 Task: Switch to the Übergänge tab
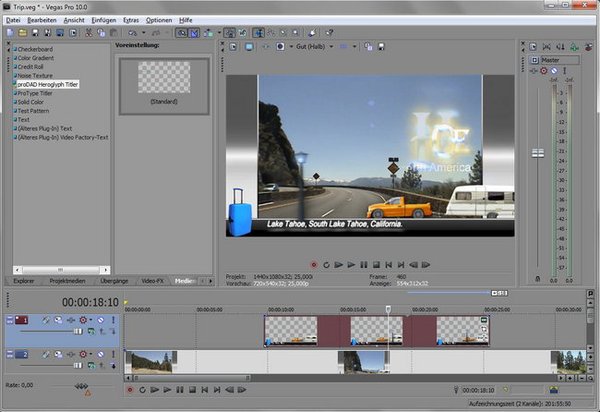[112, 281]
